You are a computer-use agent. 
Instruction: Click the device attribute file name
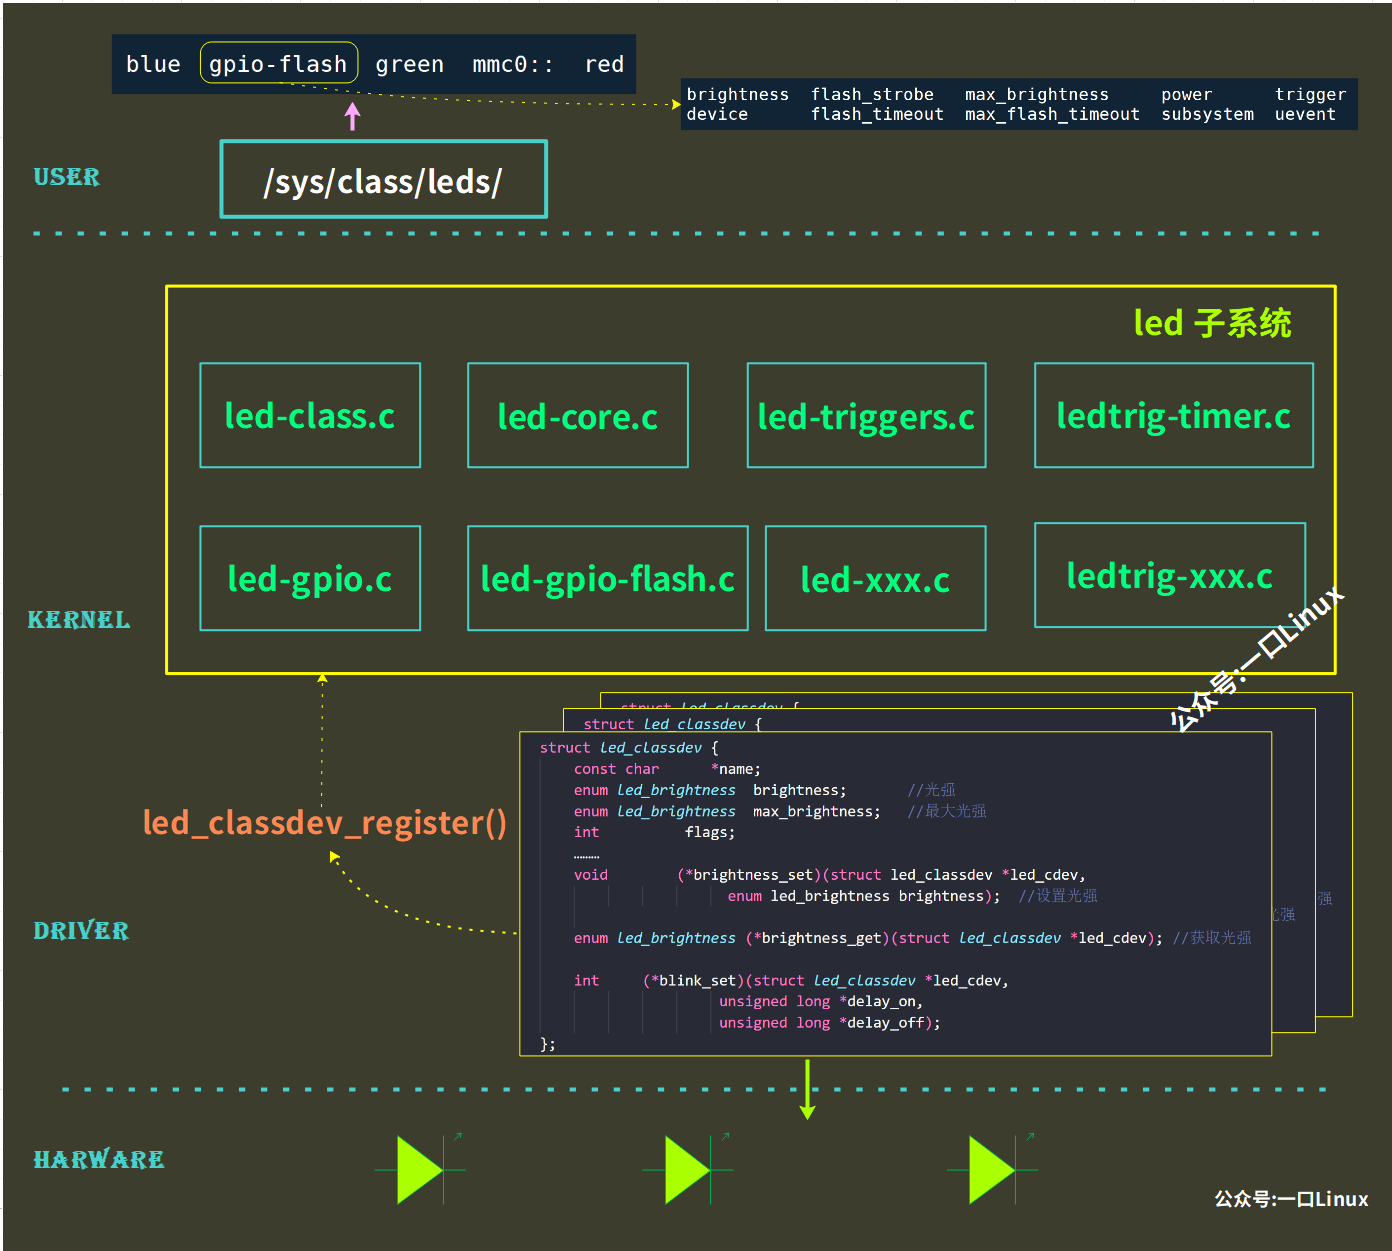[x=717, y=114]
